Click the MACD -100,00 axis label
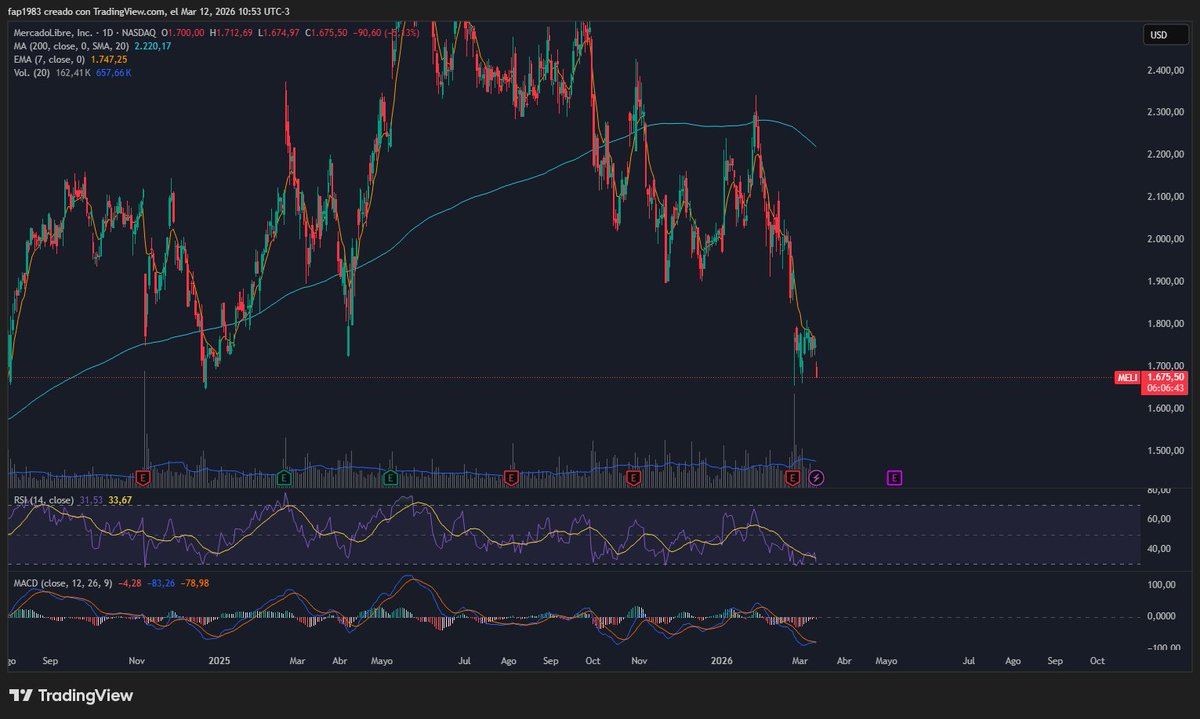 pyautogui.click(x=1161, y=648)
